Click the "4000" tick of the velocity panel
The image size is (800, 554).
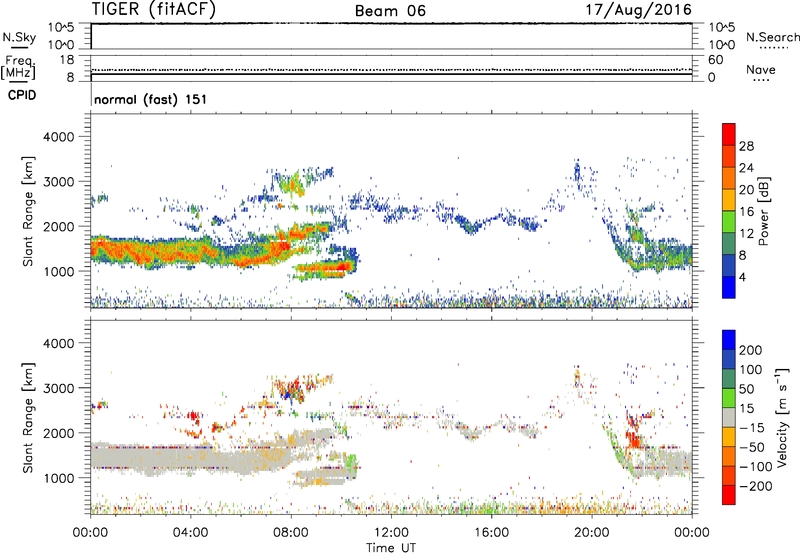tap(59, 343)
